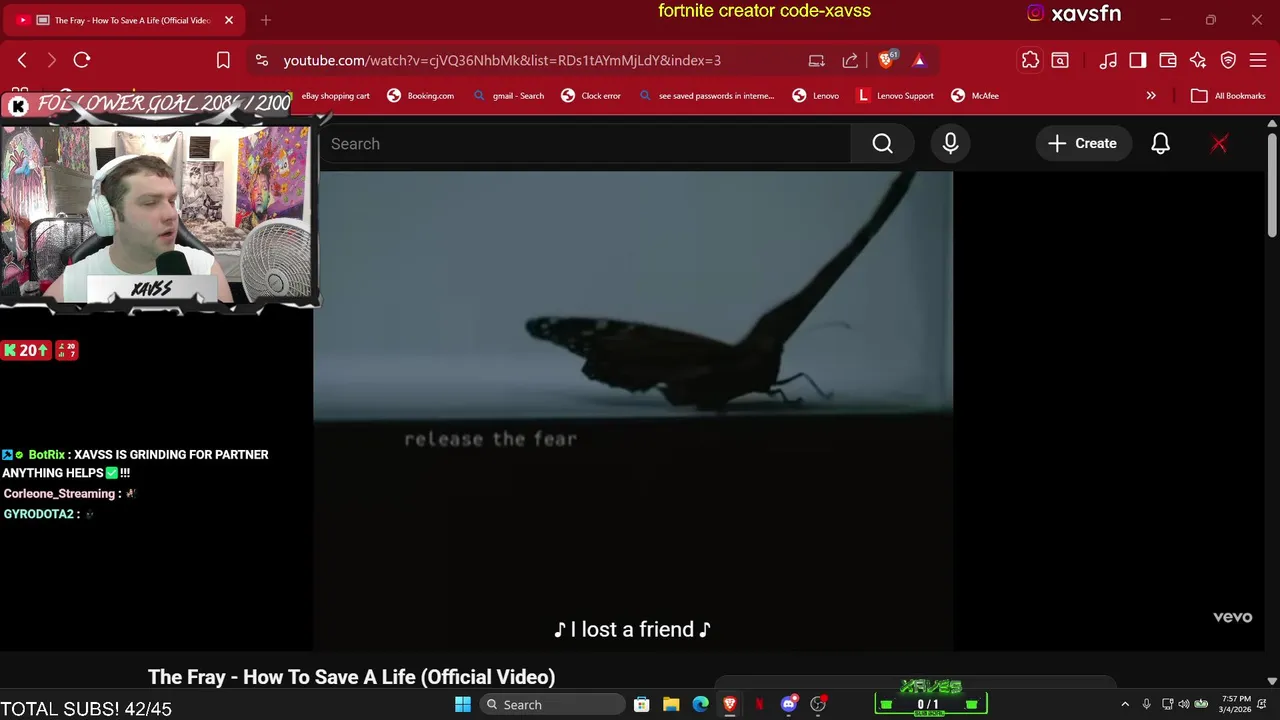Open the Clock error bookmark
Image resolution: width=1280 pixels, height=720 pixels.
(x=591, y=96)
